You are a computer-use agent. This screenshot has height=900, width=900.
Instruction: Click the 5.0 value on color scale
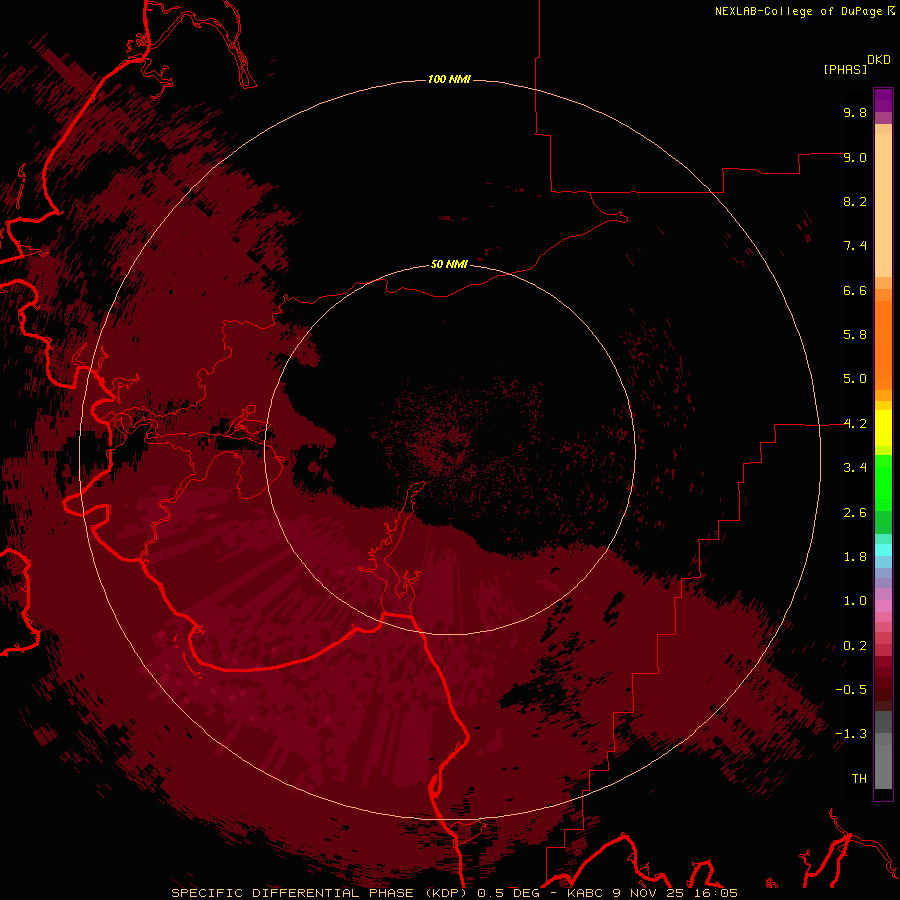click(x=855, y=379)
